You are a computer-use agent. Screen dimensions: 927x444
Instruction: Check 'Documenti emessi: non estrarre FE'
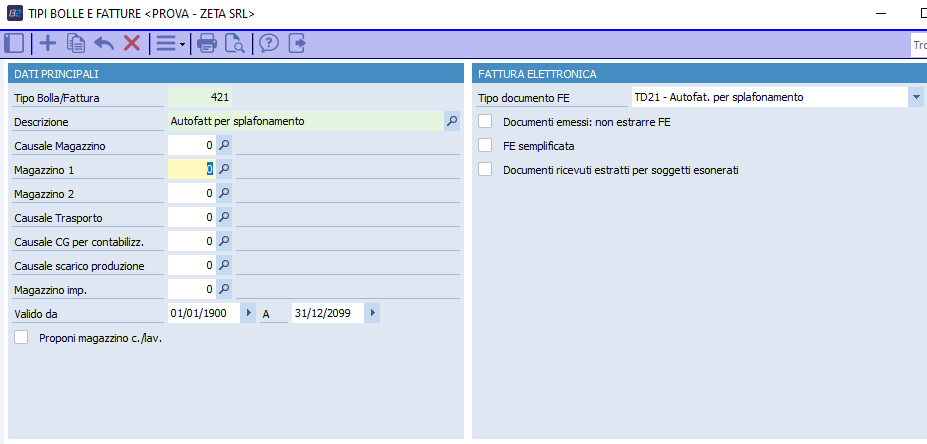pos(486,122)
